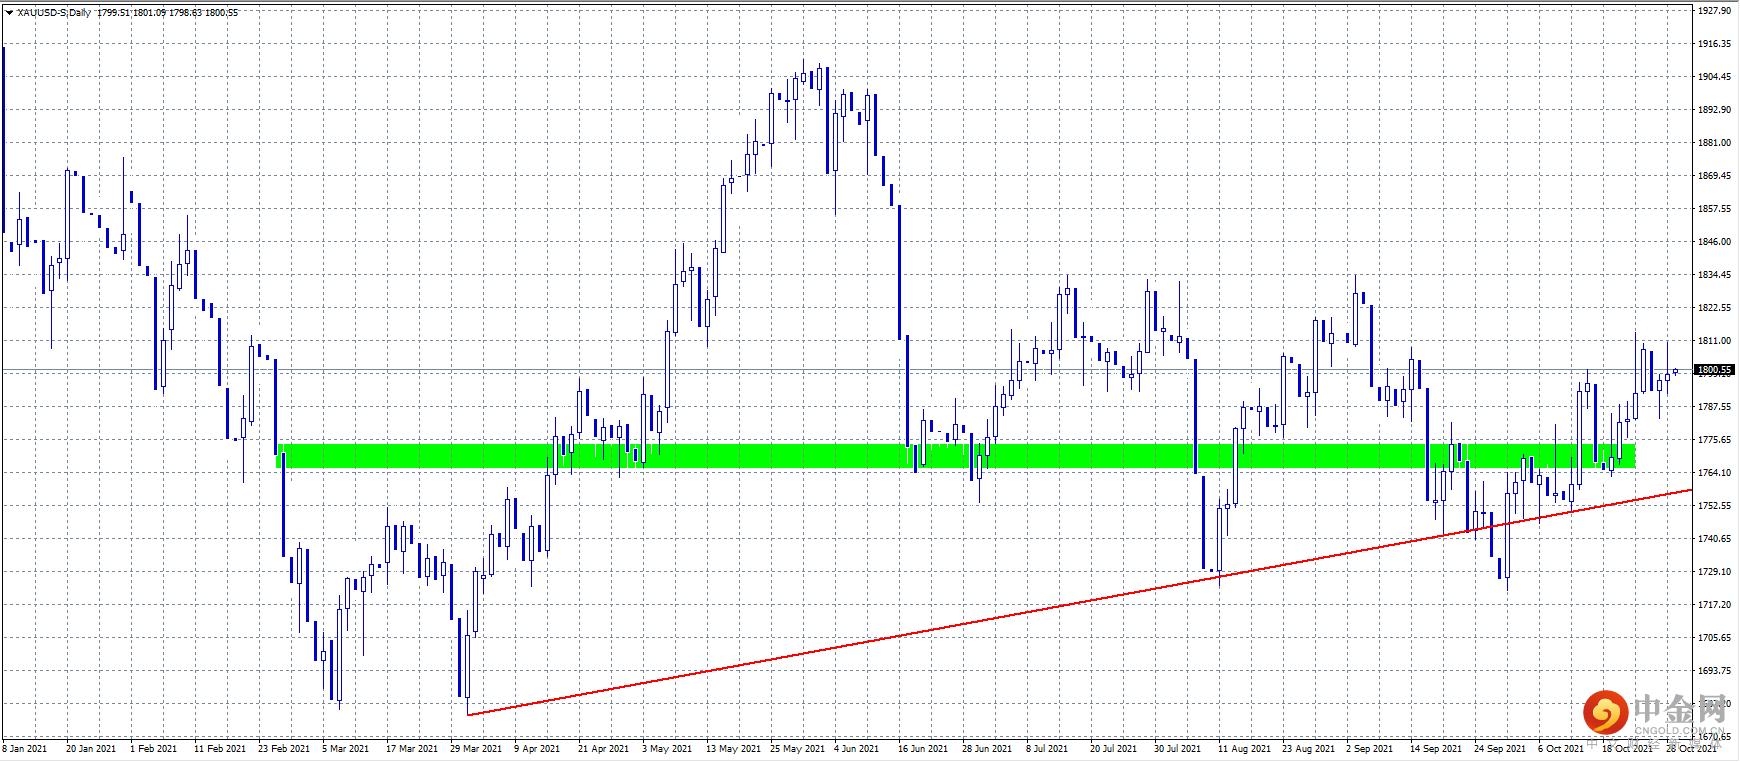Click the 21 Apr 2021 date label
This screenshot has width=1740, height=762.
604,749
